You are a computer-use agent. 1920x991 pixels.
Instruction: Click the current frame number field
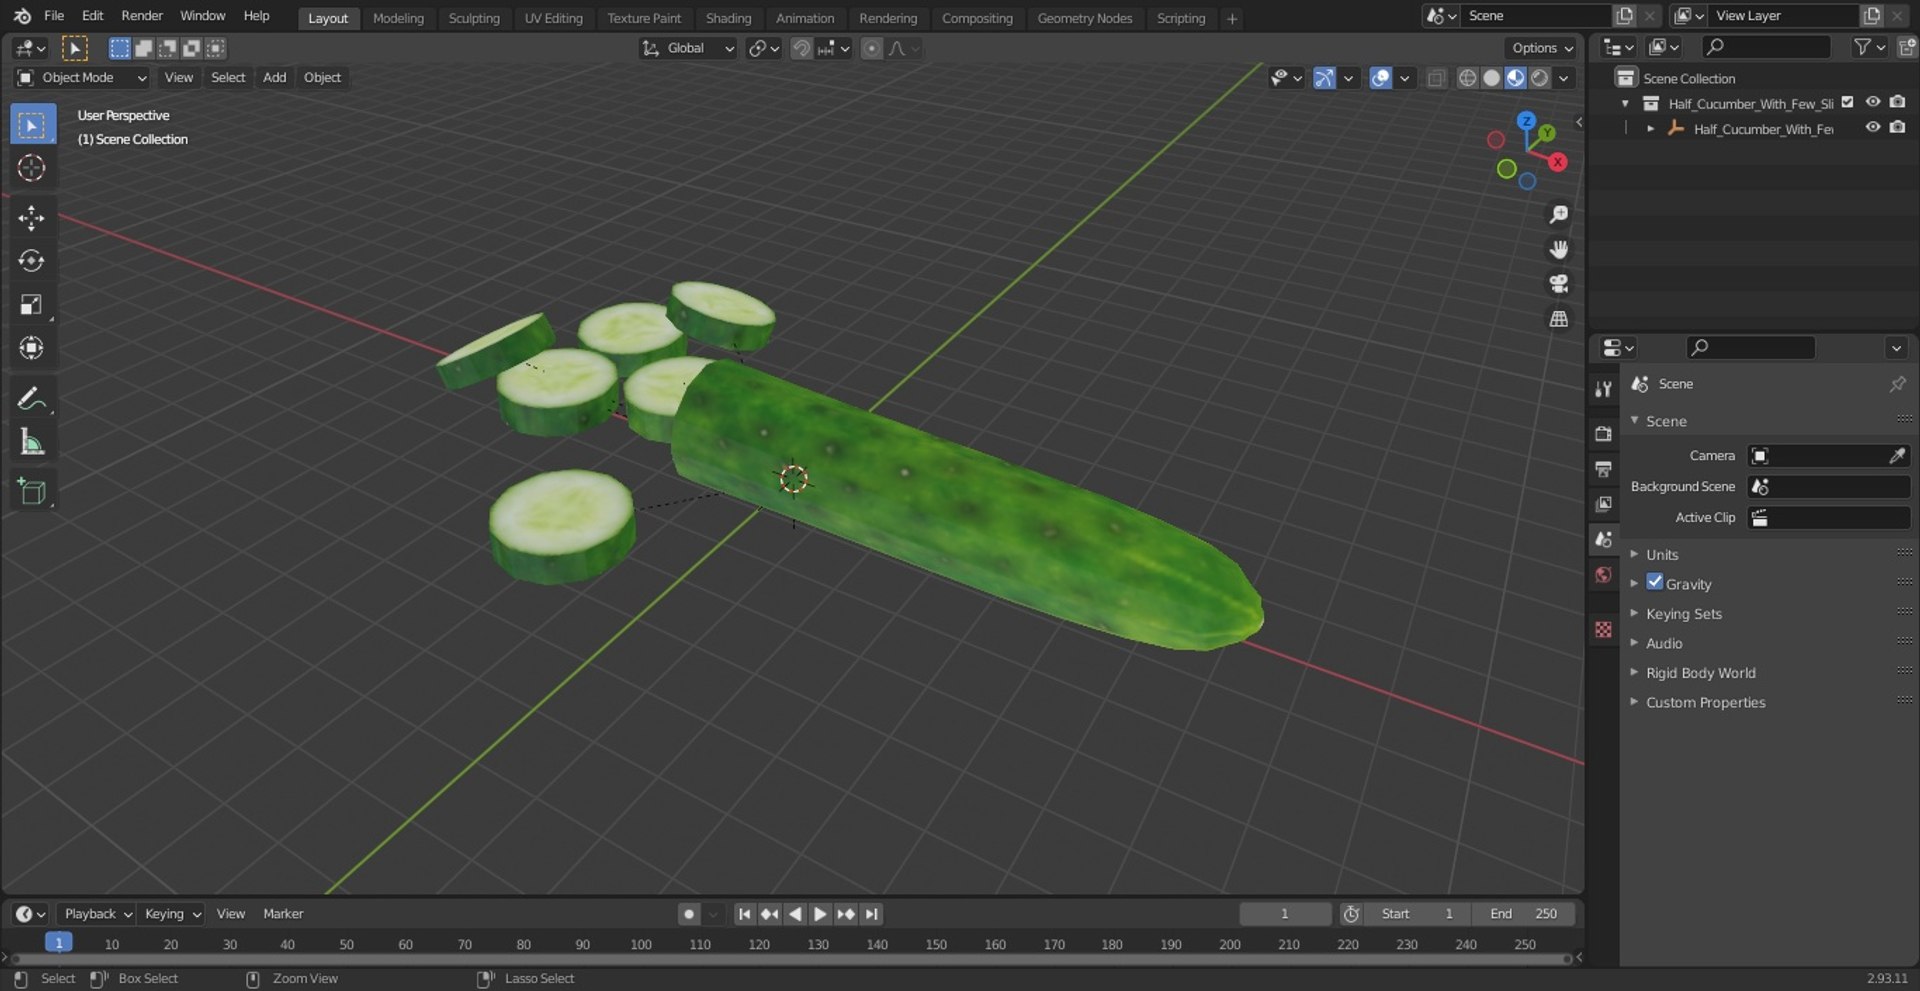click(x=1285, y=914)
